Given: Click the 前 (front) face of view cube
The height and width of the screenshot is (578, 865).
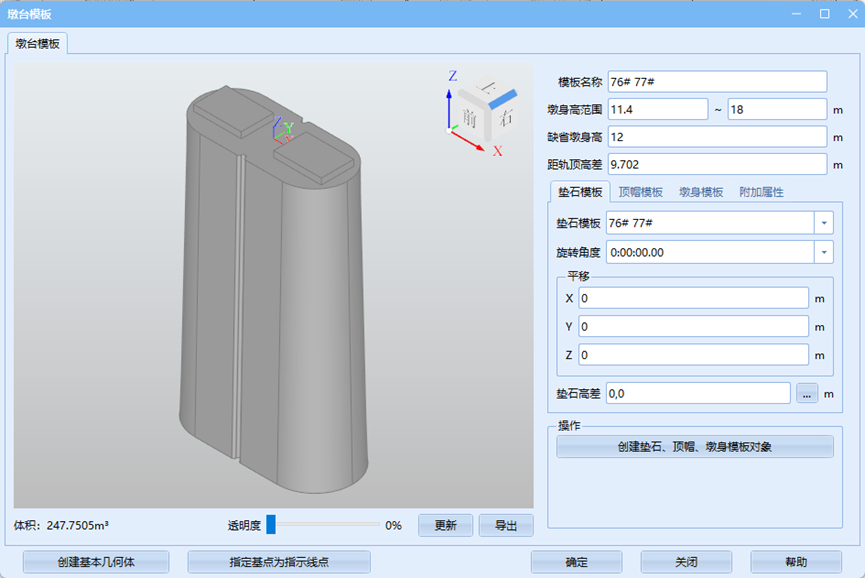Looking at the screenshot, I should pos(469,118).
